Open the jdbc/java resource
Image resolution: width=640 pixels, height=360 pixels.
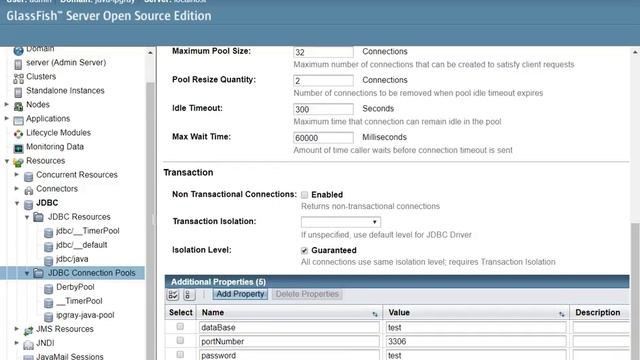click(x=72, y=259)
